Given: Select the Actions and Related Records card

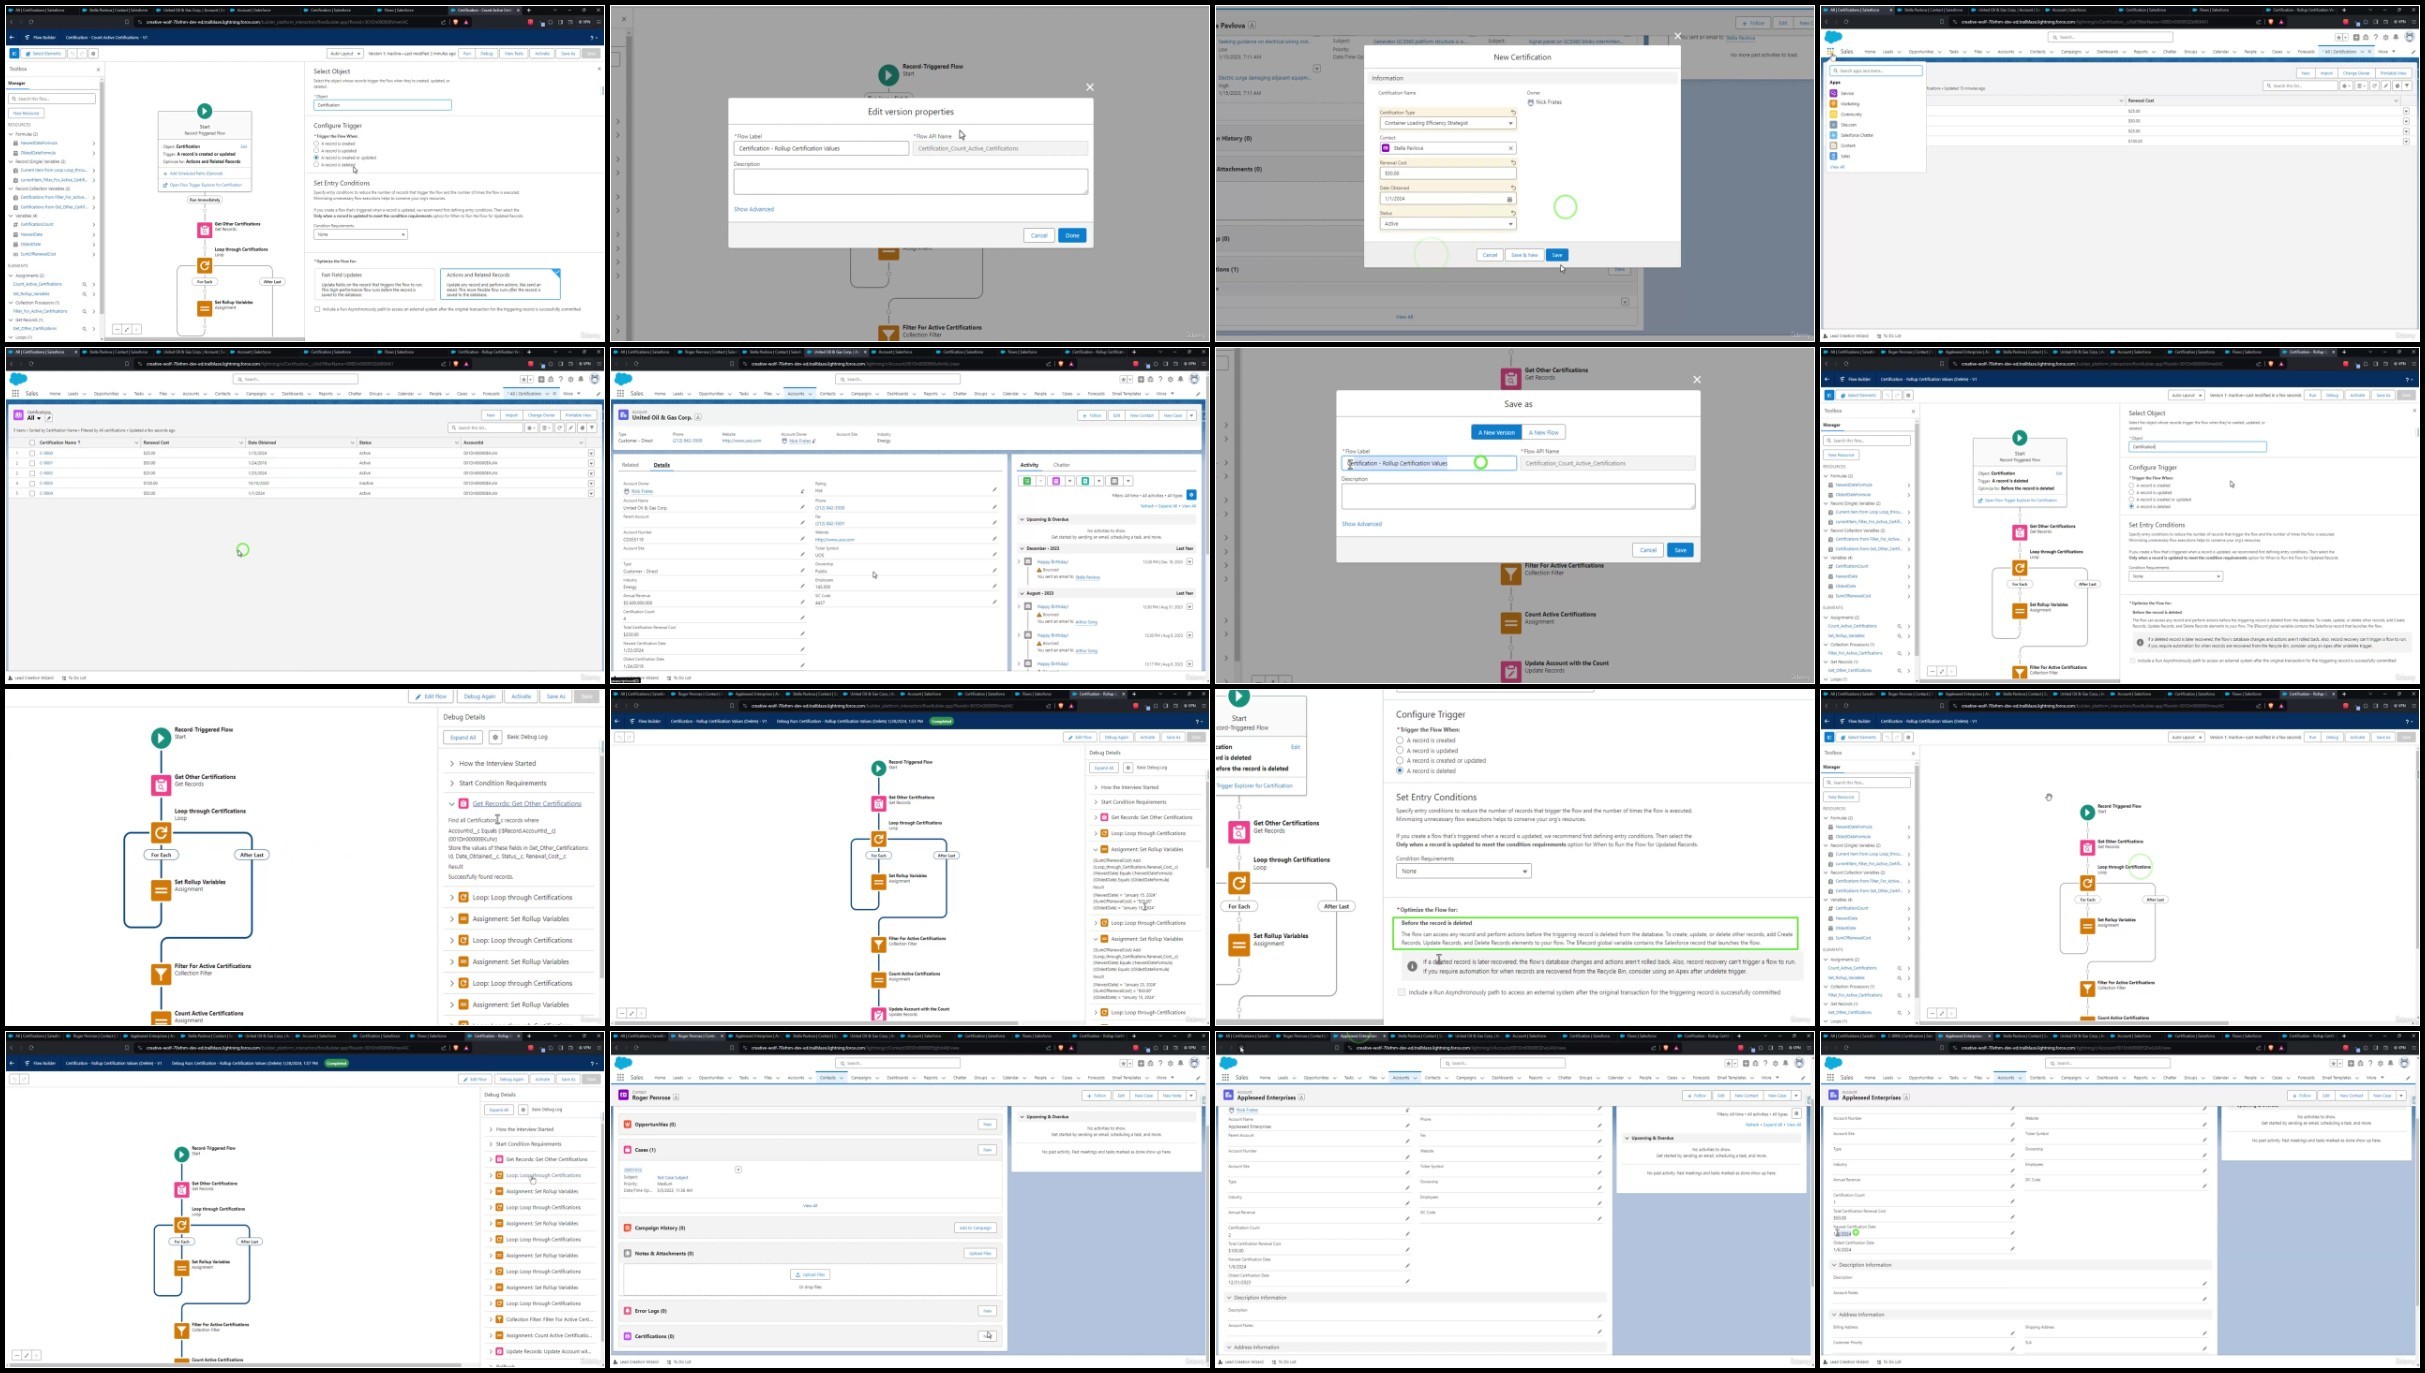Looking at the screenshot, I should pos(500,283).
